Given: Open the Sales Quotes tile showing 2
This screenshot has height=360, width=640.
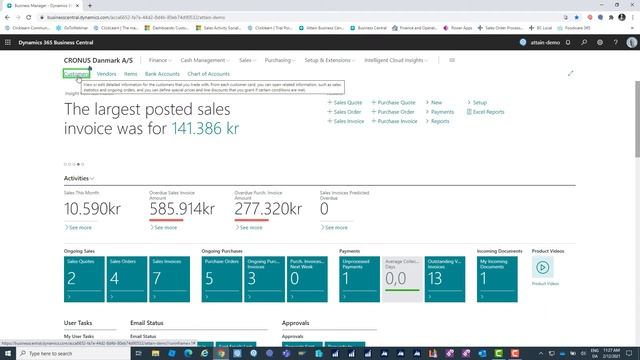Looking at the screenshot, I should coord(84,279).
